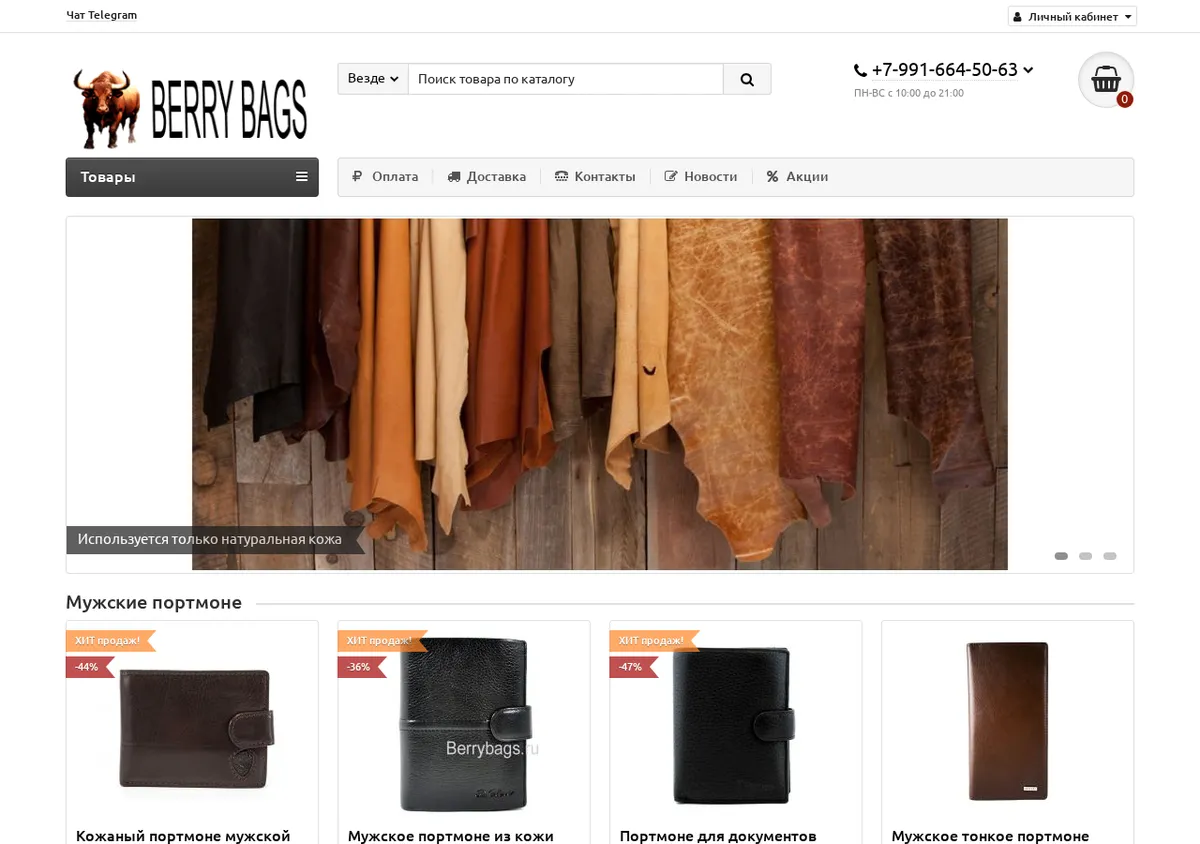Open the Кожаный портмоне мужской product link

pos(183,835)
